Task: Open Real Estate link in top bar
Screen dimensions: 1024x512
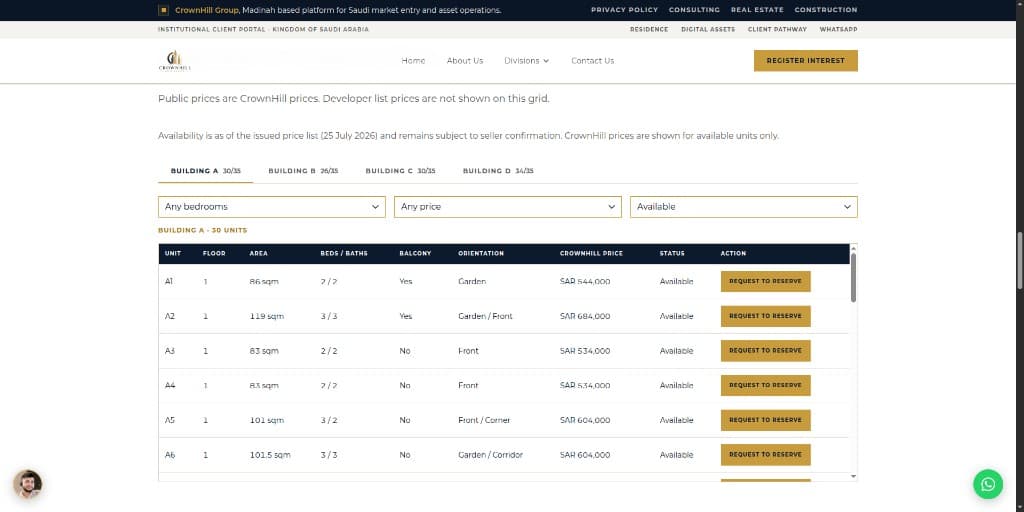Action: click(x=757, y=10)
